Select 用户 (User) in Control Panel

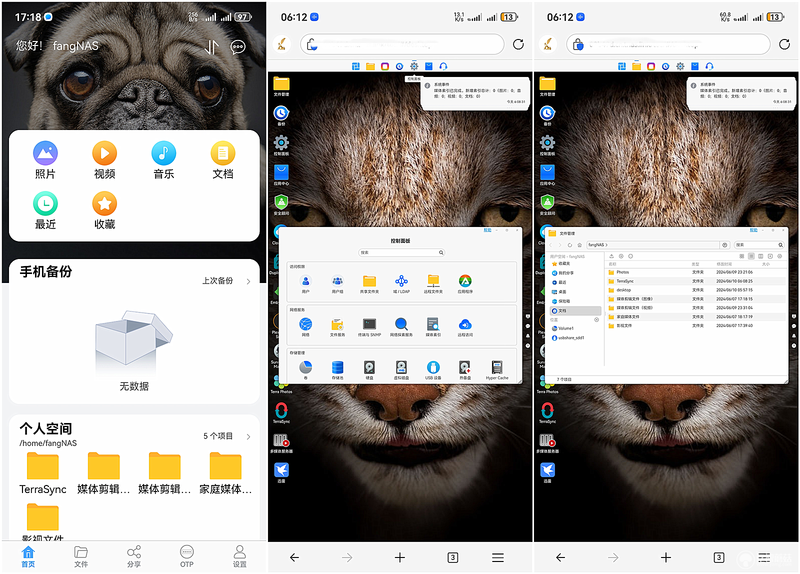[305, 284]
